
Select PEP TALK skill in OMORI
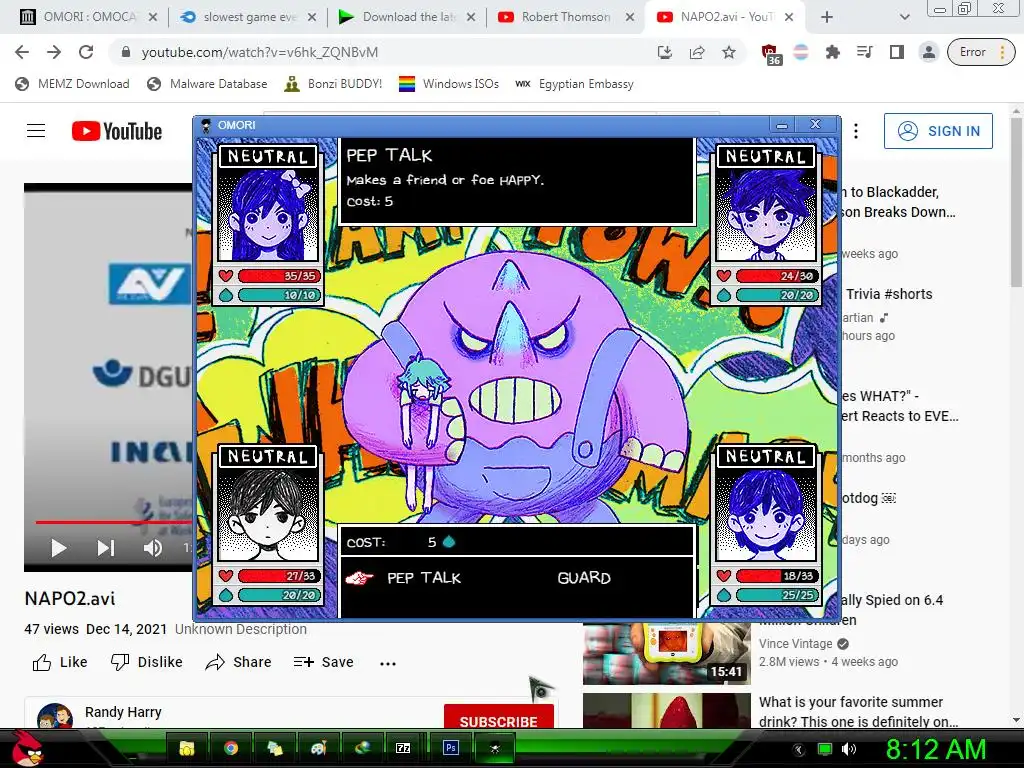[424, 578]
